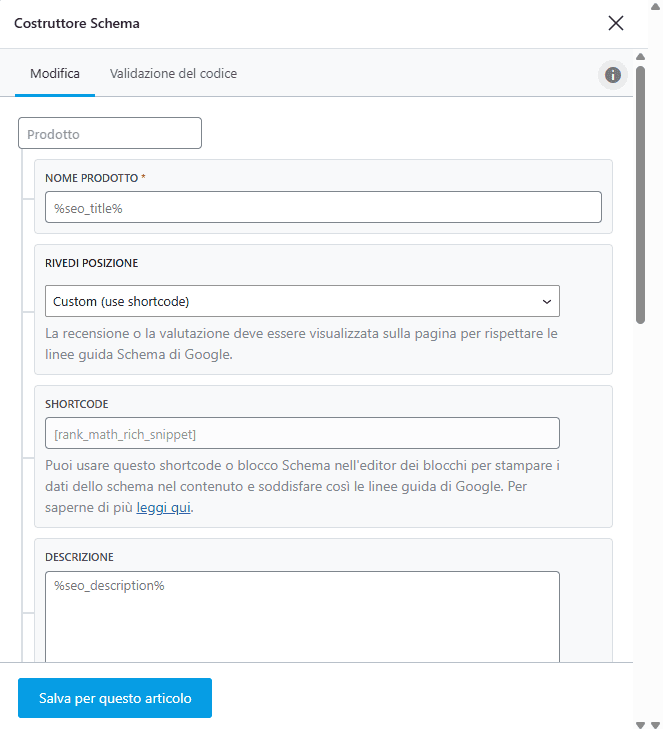Click the inner panel scrollbar's down arrow
This screenshot has height=729, width=663.
640,723
